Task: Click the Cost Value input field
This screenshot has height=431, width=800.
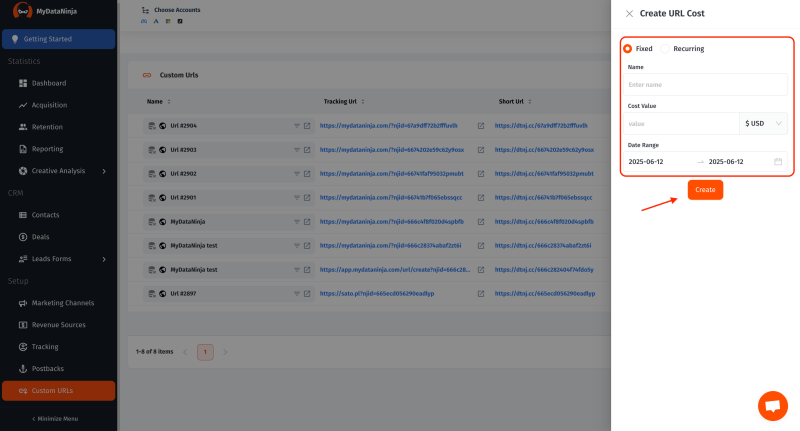Action: (681, 123)
